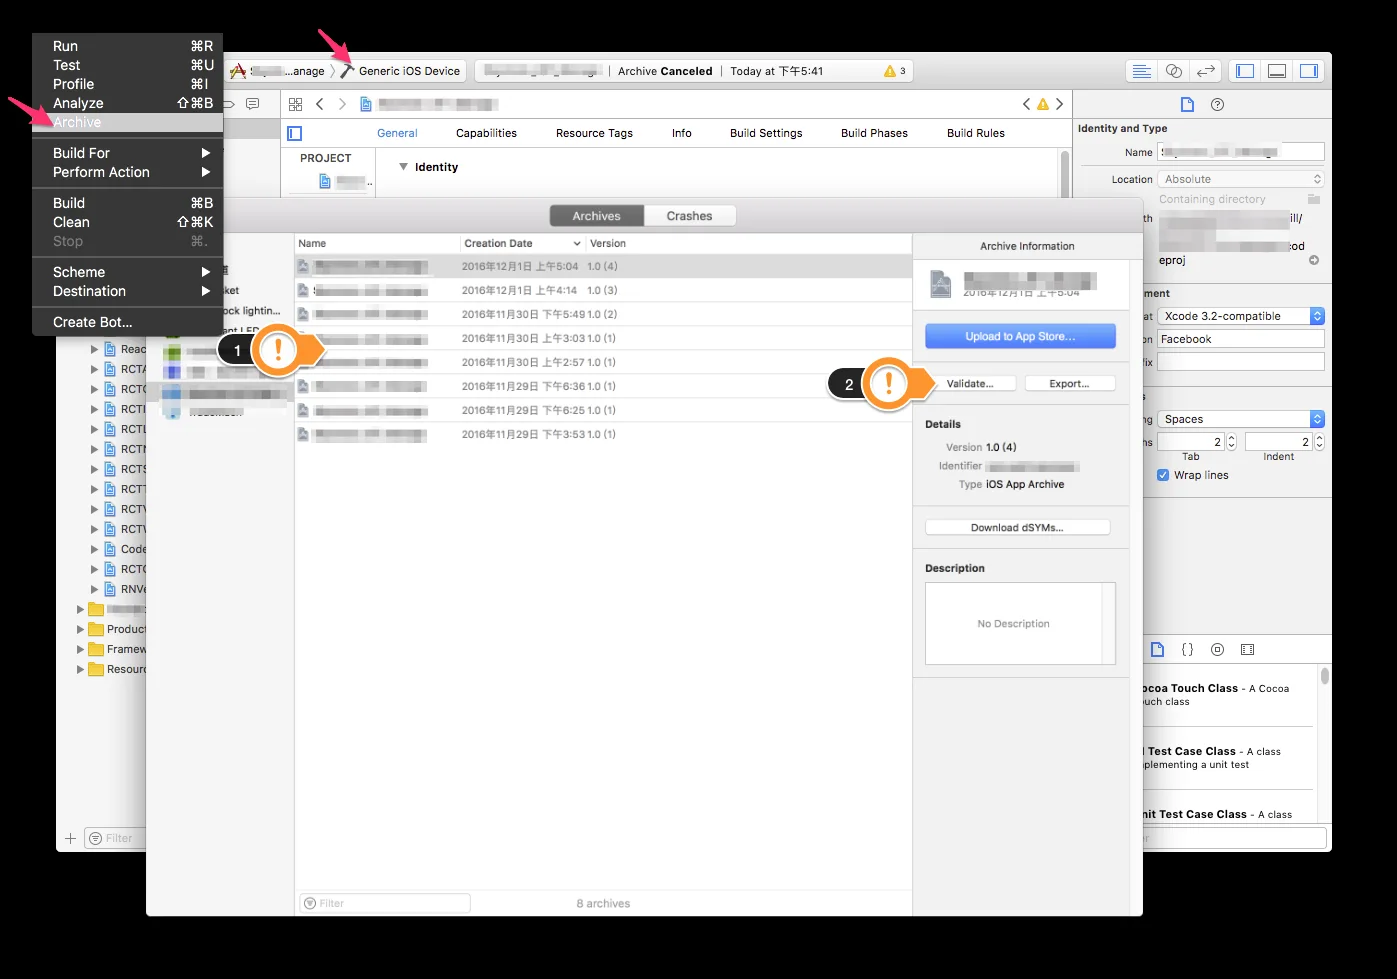Hide the utilities pane
Screen dimensions: 1397x979
pyautogui.click(x=1309, y=71)
